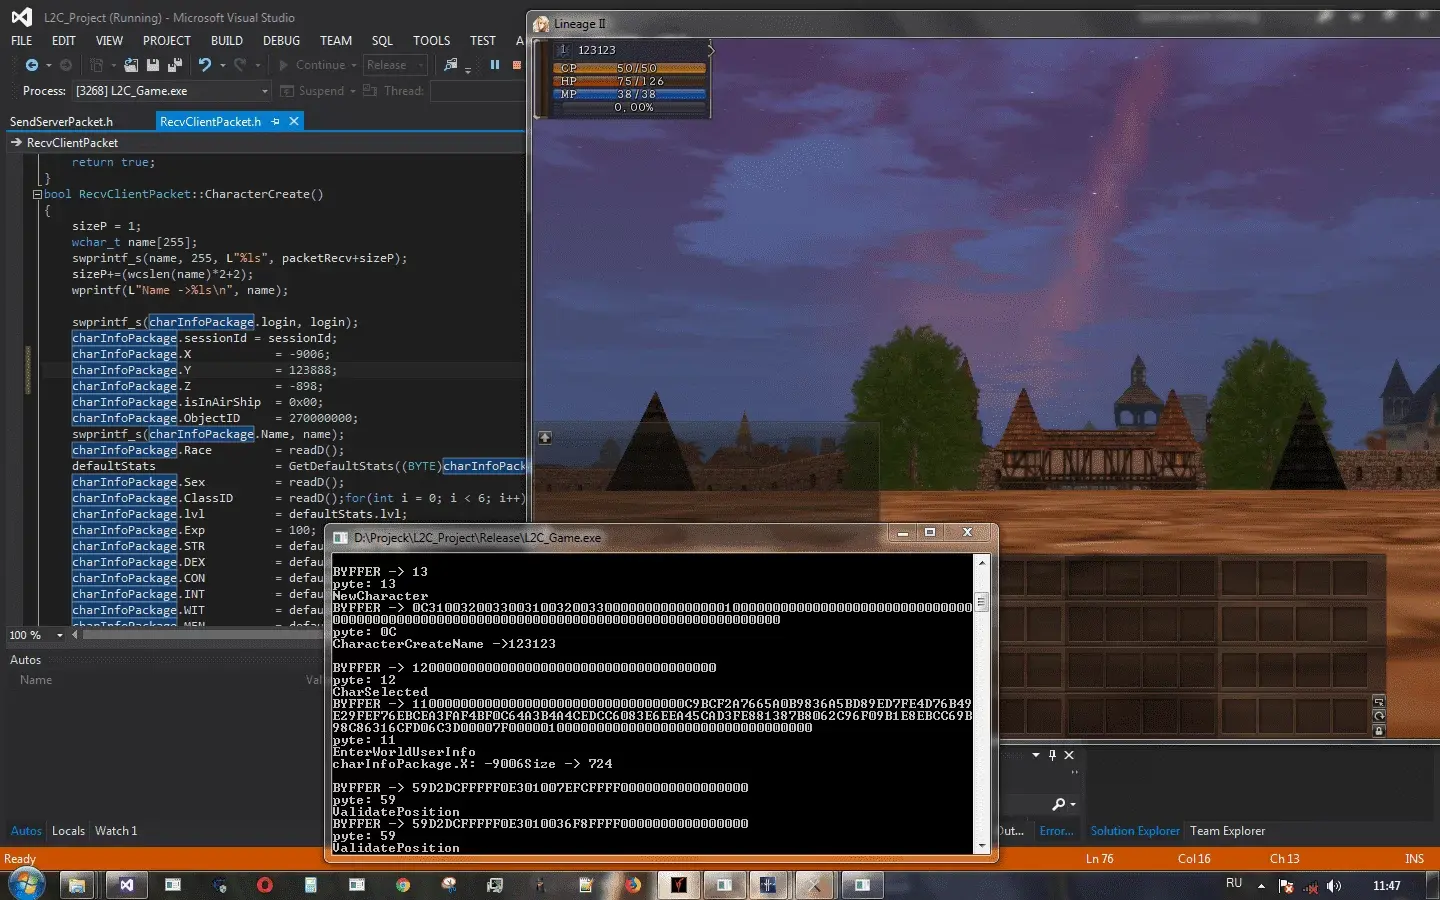Pin the Visual Studio side panel
The width and height of the screenshot is (1440, 900).
[x=1052, y=755]
